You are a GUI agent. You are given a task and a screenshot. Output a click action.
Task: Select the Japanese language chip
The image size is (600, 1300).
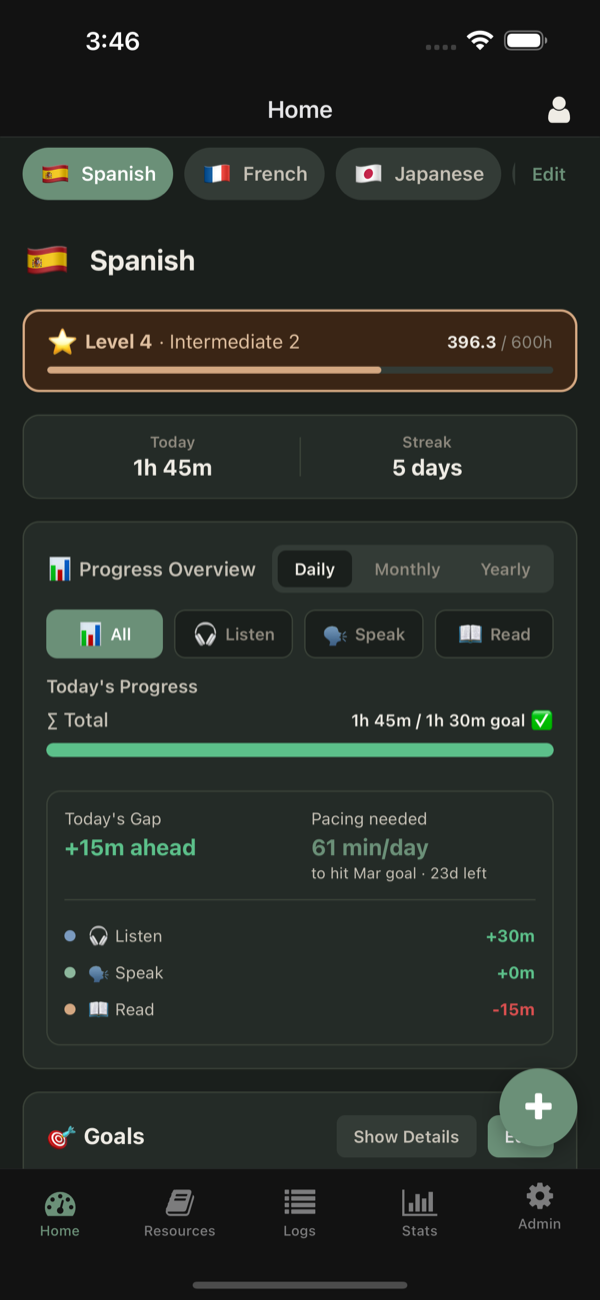tap(418, 173)
